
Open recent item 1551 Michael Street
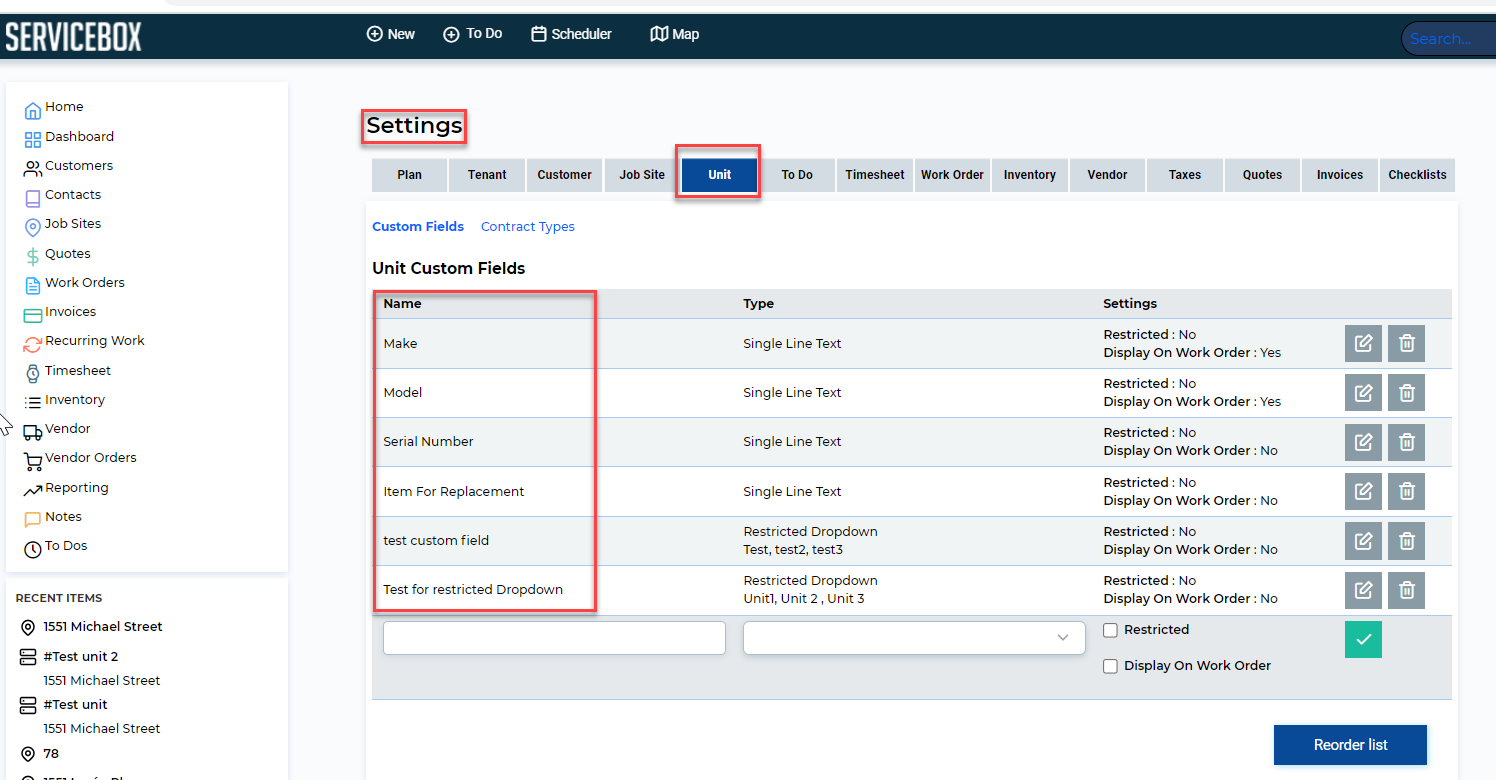[x=103, y=627]
